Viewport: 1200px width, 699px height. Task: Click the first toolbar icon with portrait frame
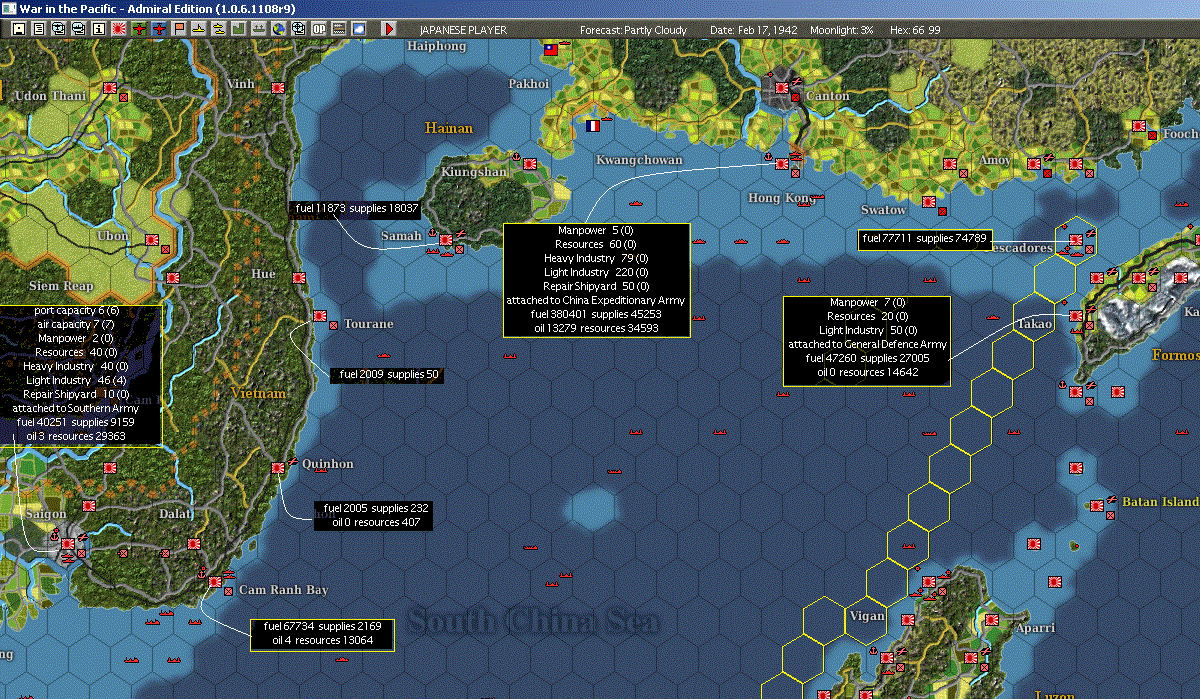pyautogui.click(x=19, y=29)
